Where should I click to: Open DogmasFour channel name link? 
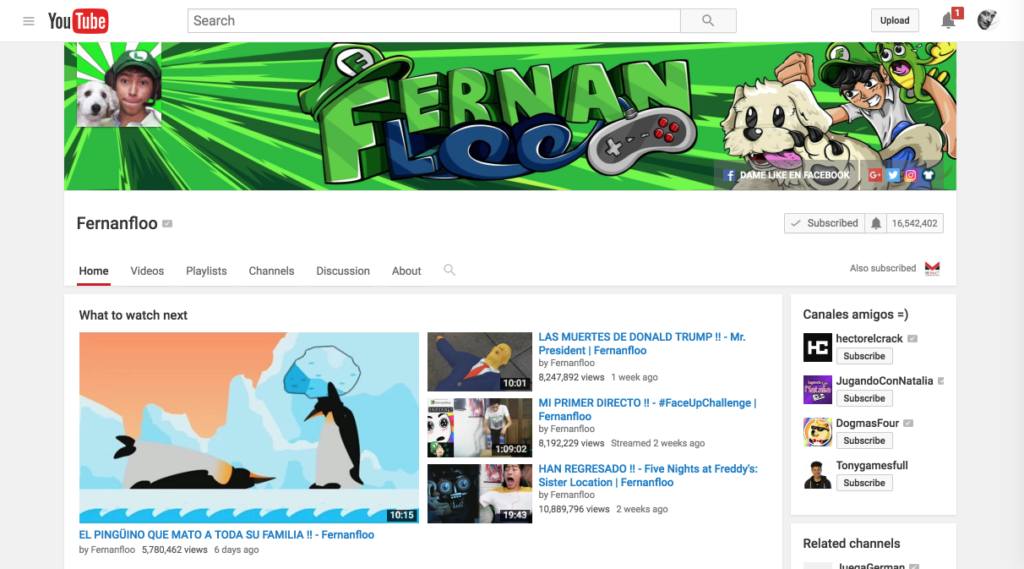pos(867,423)
